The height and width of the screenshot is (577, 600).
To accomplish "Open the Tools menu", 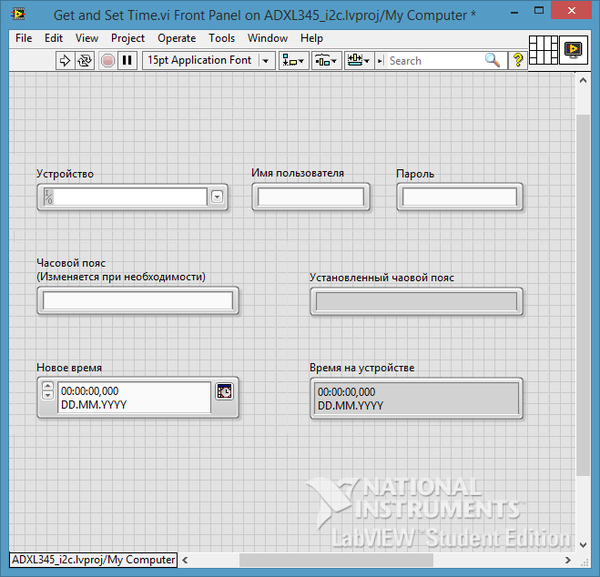I will pyautogui.click(x=222, y=38).
